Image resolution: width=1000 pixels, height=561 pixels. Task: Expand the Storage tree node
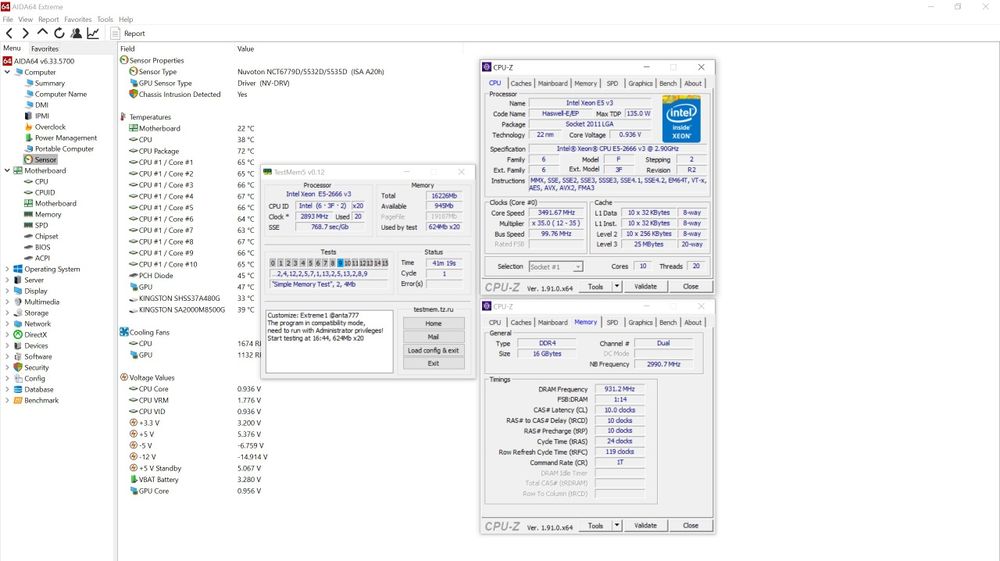(7, 313)
